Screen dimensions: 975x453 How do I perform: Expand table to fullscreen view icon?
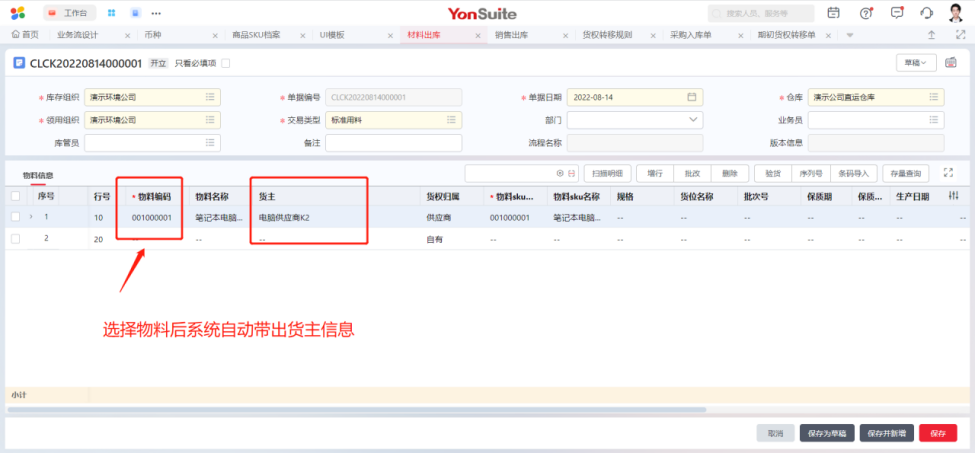click(948, 172)
